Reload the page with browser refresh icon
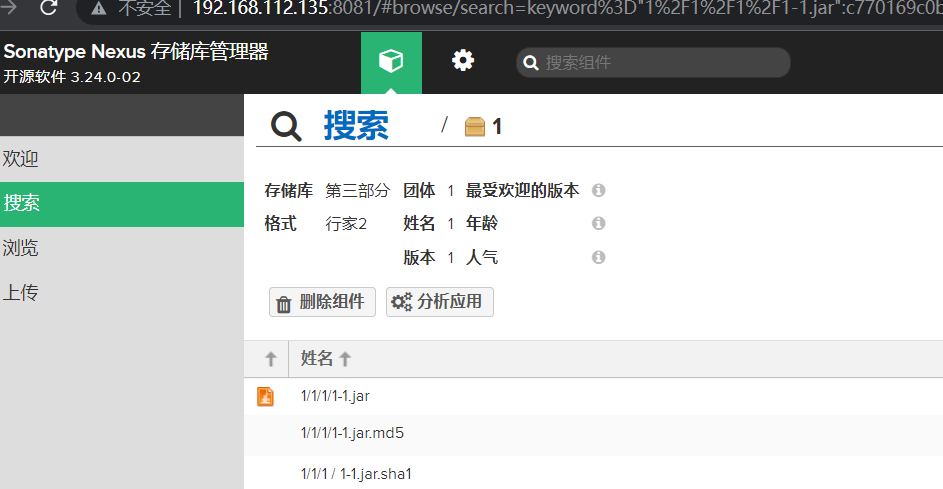This screenshot has width=943, height=489. [48, 8]
